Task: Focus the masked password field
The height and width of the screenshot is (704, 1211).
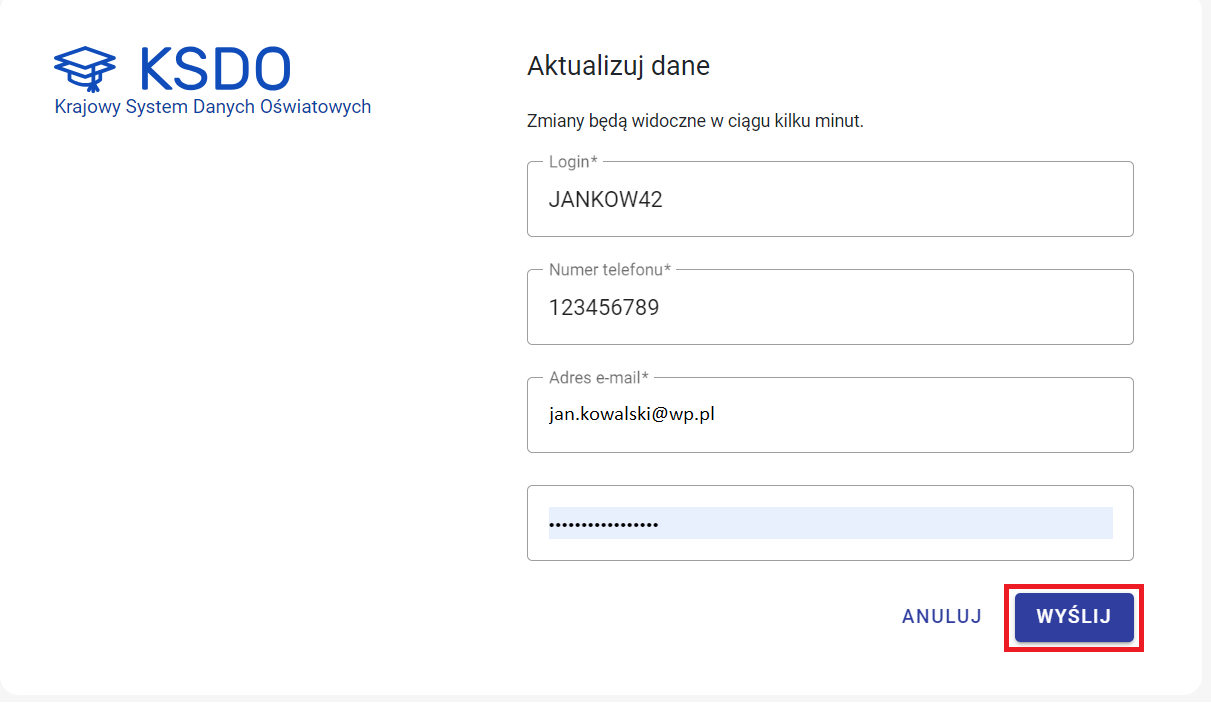Action: (830, 523)
